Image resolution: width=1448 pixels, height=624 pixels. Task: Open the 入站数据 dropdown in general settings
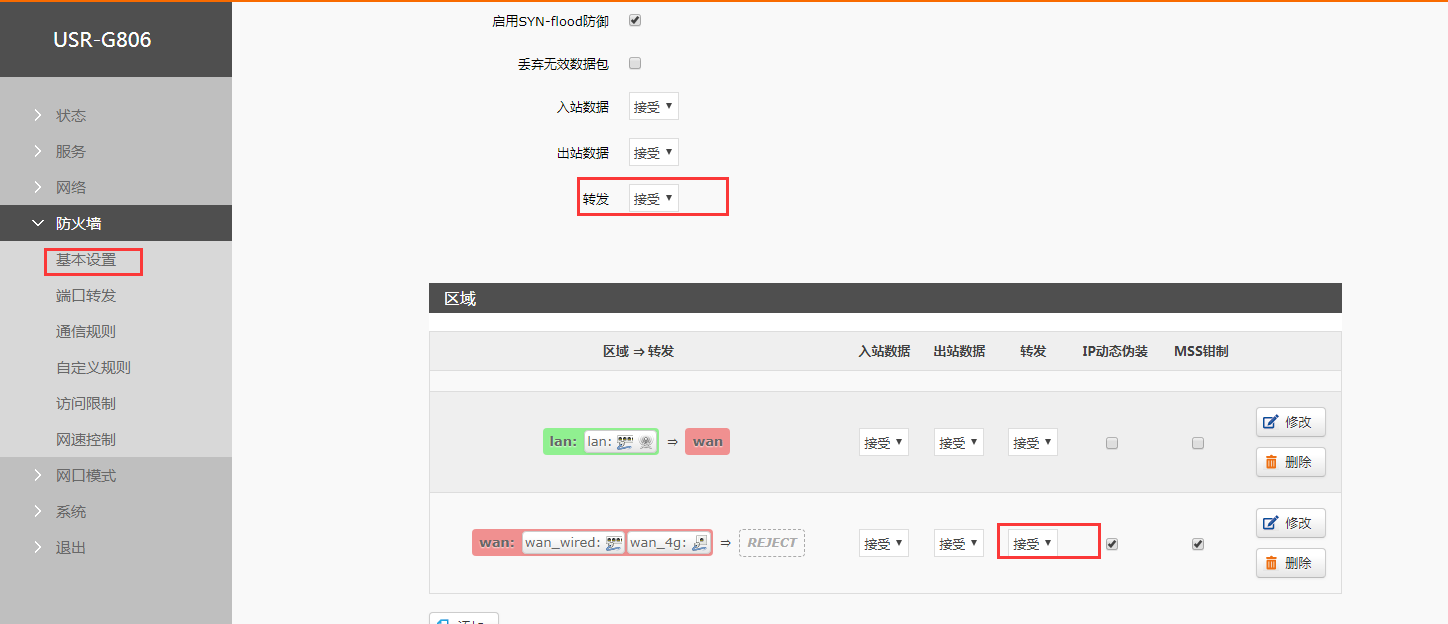[654, 107]
